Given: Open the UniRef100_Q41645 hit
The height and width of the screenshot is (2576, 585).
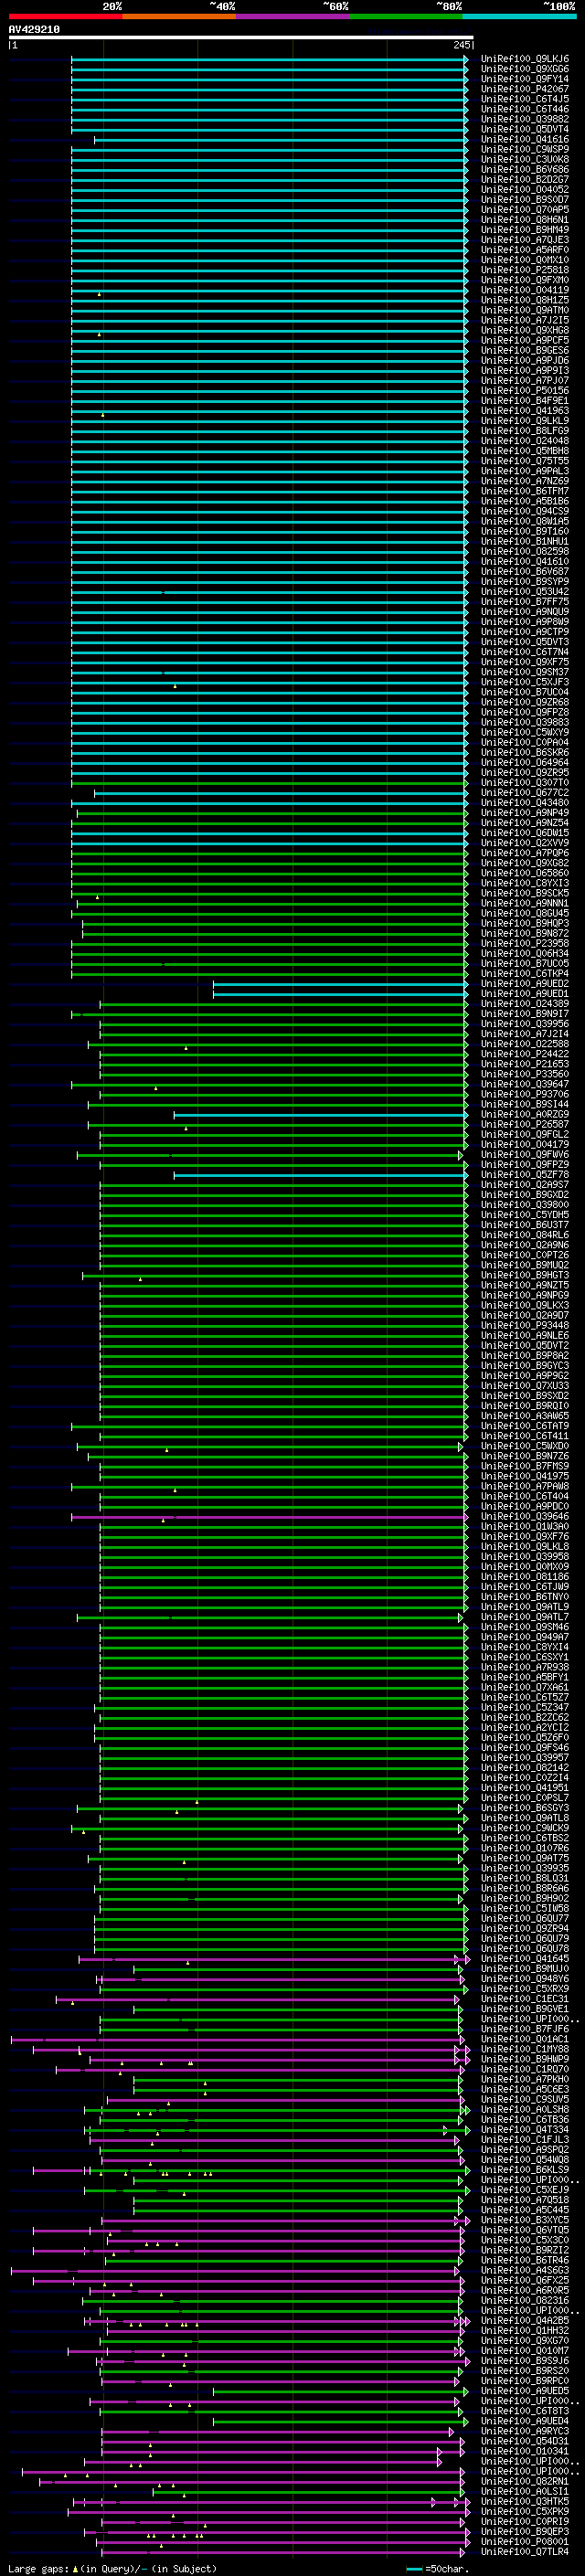Looking at the screenshot, I should [x=525, y=1958].
